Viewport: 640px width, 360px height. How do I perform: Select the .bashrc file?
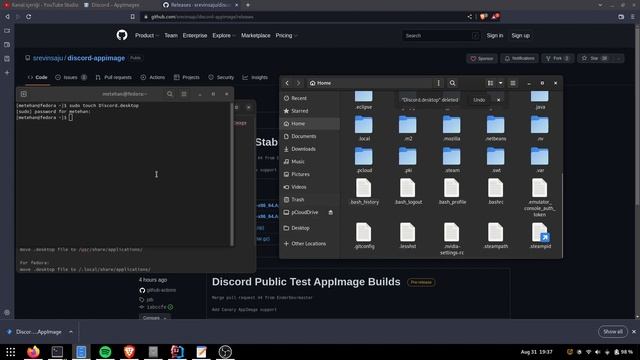(495, 191)
